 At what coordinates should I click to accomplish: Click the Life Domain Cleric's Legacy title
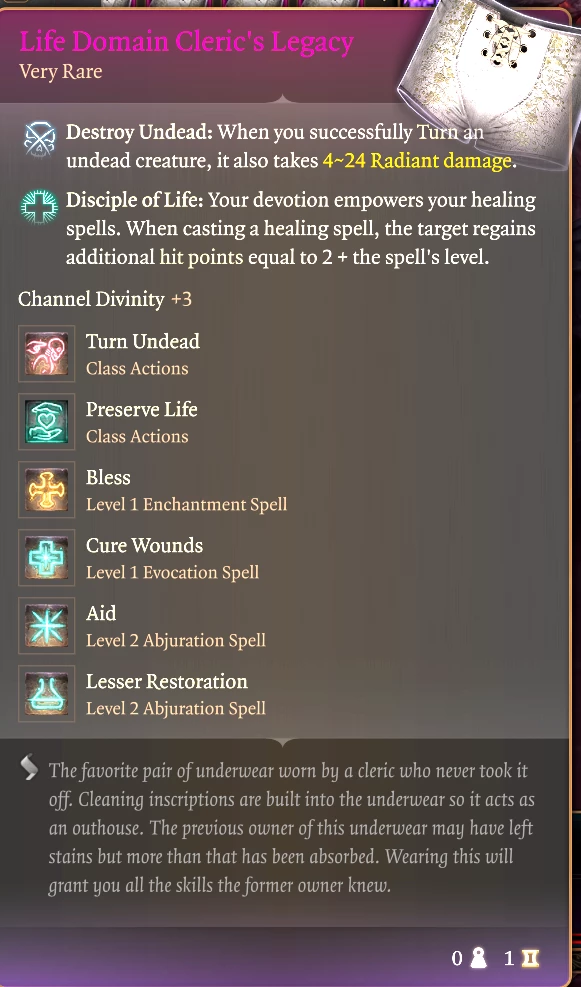(186, 42)
